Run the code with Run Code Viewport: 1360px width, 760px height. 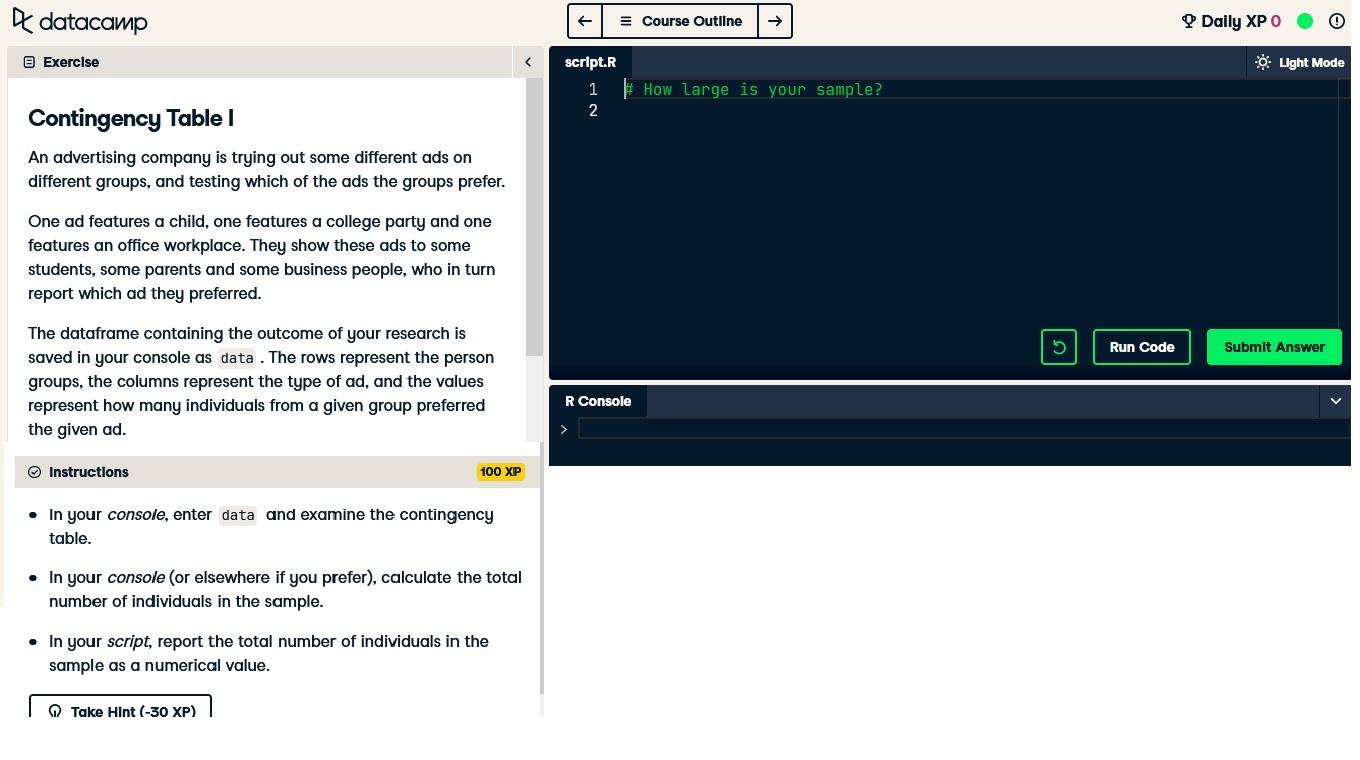click(1141, 347)
